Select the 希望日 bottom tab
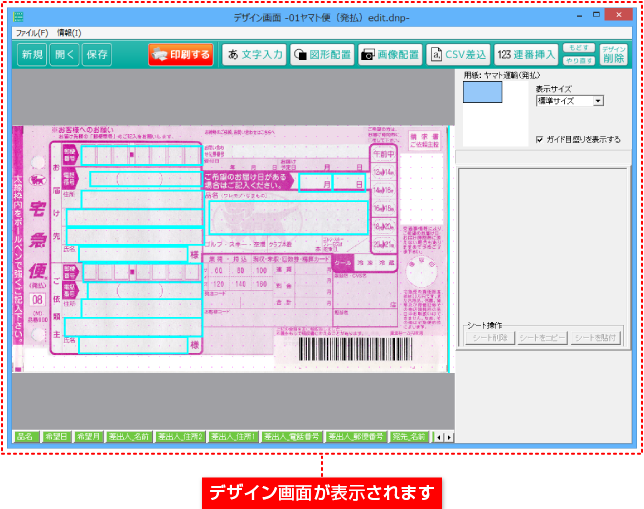Viewport: 644px width, 509px height. [56, 437]
